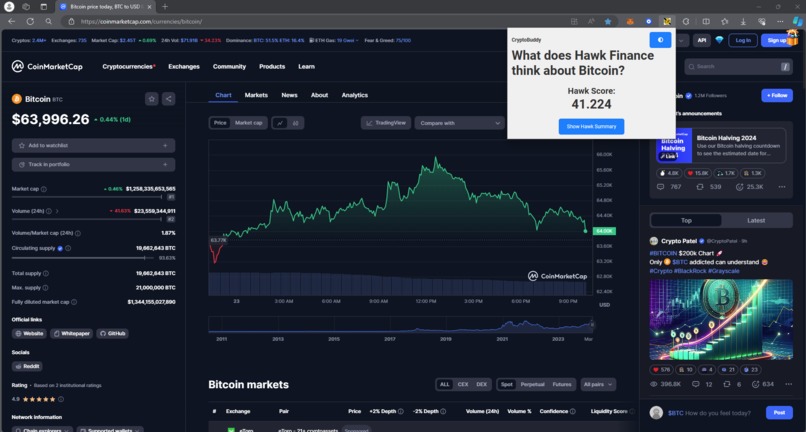The image size is (806, 432).
Task: Select Perpetual market type
Action: tap(532, 384)
